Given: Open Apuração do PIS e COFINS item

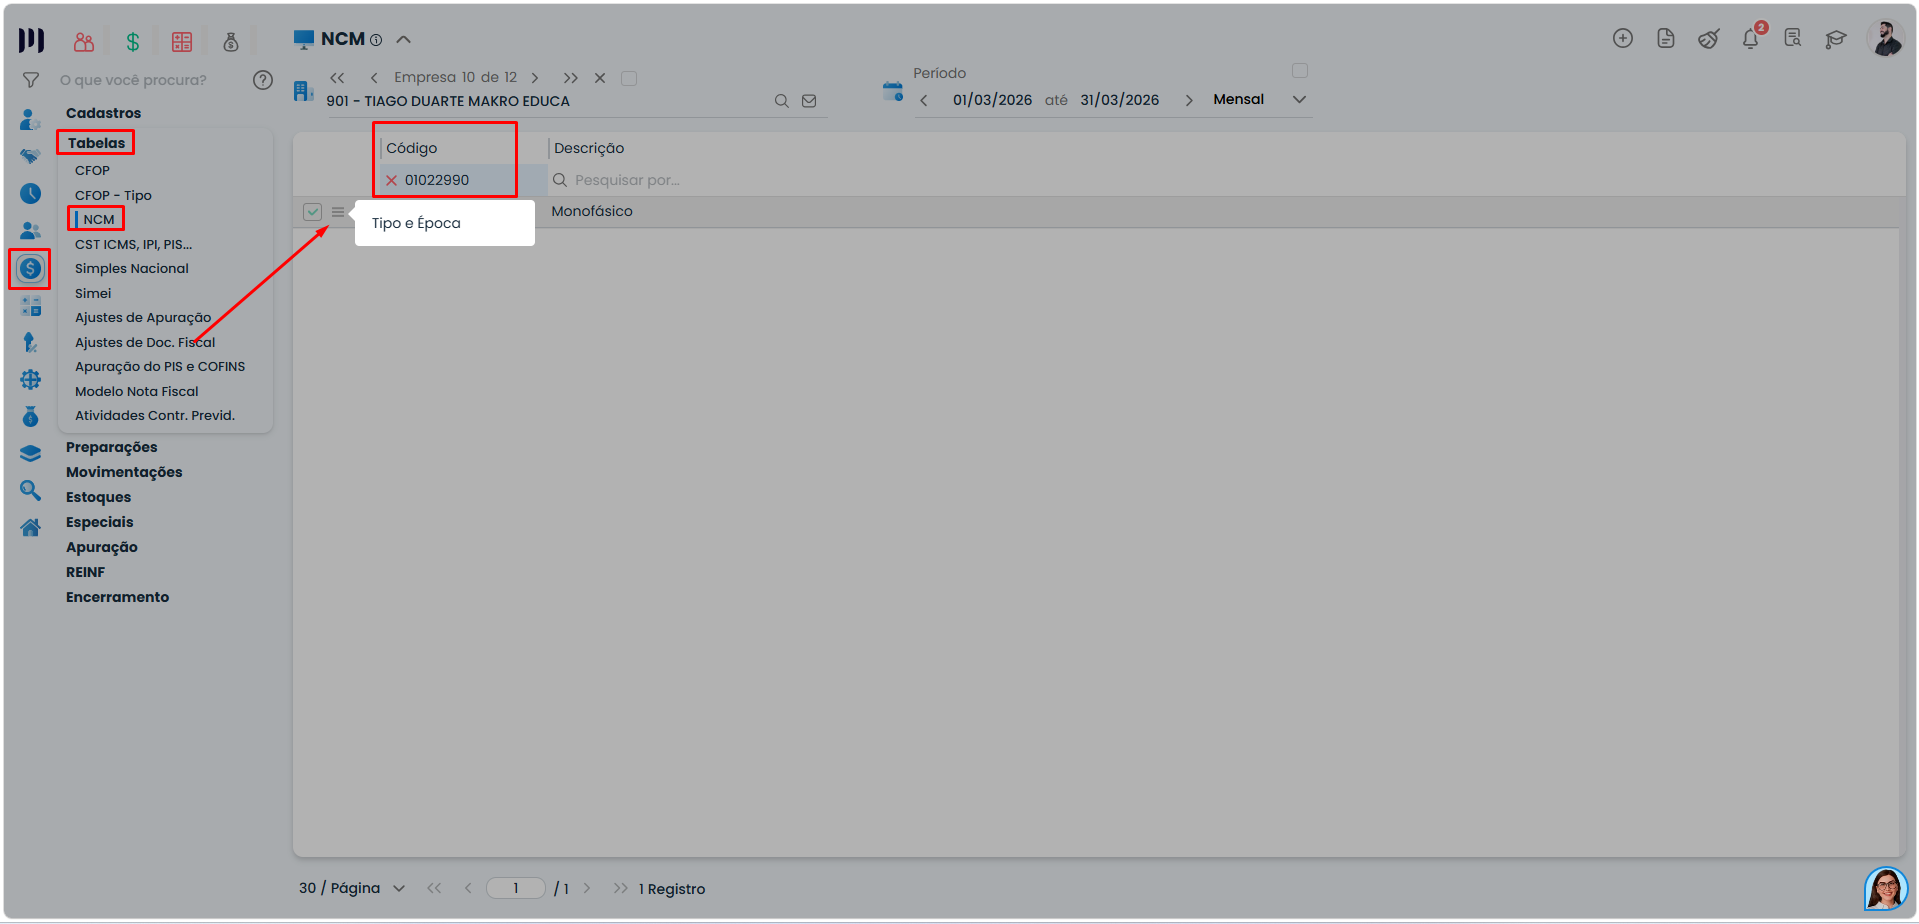Looking at the screenshot, I should (x=160, y=367).
